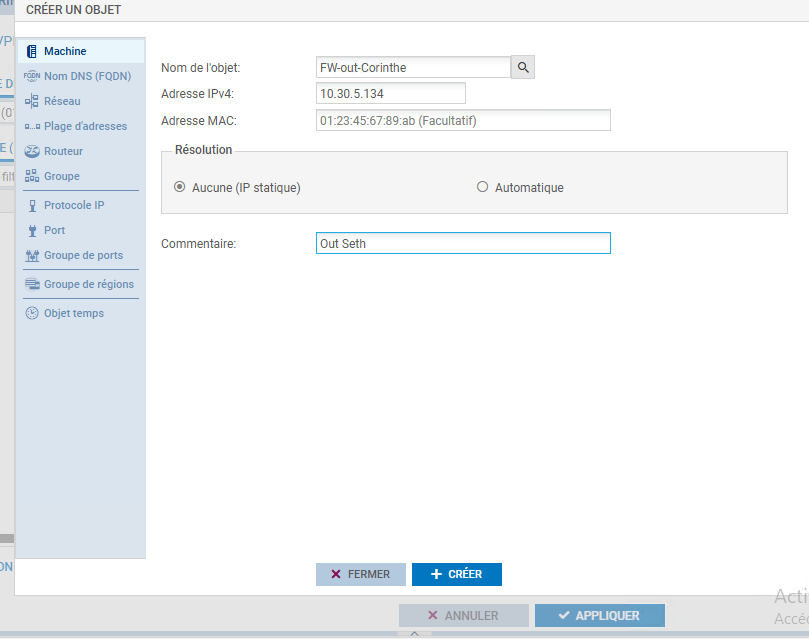Click into the Adresse MAC field
809x639 pixels.
point(462,120)
